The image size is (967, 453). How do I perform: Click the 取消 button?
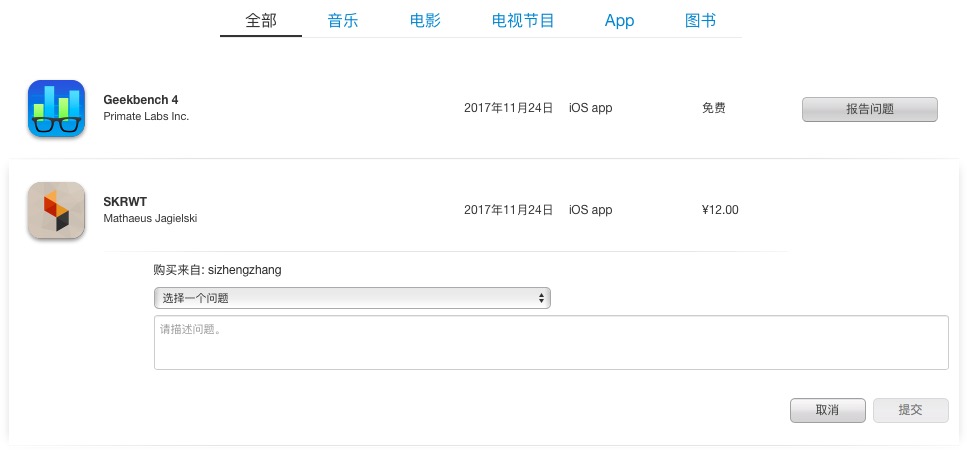[828, 410]
